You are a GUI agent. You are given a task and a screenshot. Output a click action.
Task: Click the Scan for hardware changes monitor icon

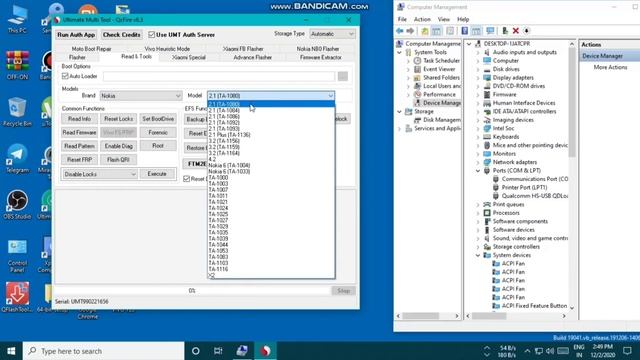pyautogui.click(x=490, y=31)
